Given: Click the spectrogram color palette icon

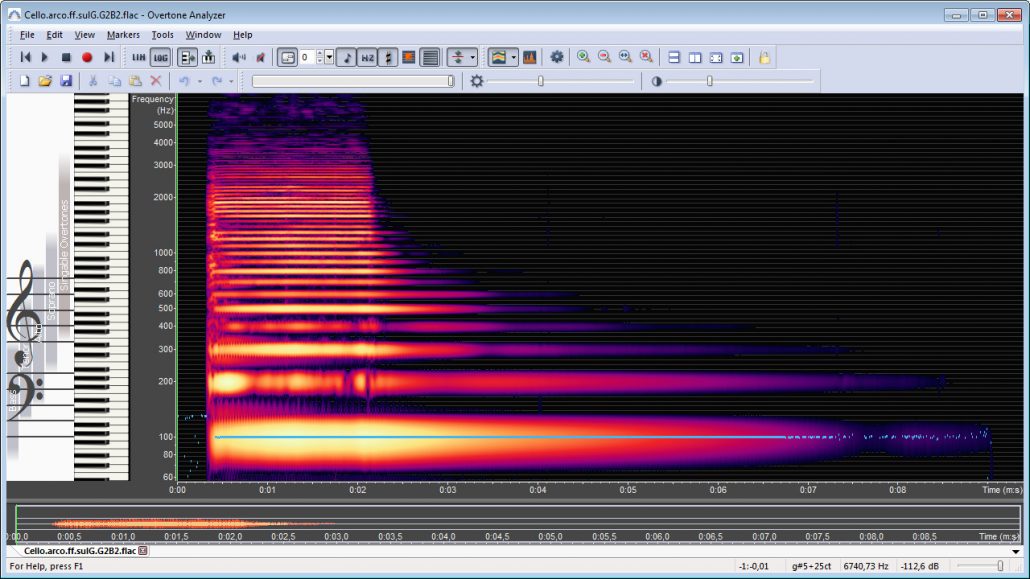Looking at the screenshot, I should (x=498, y=57).
